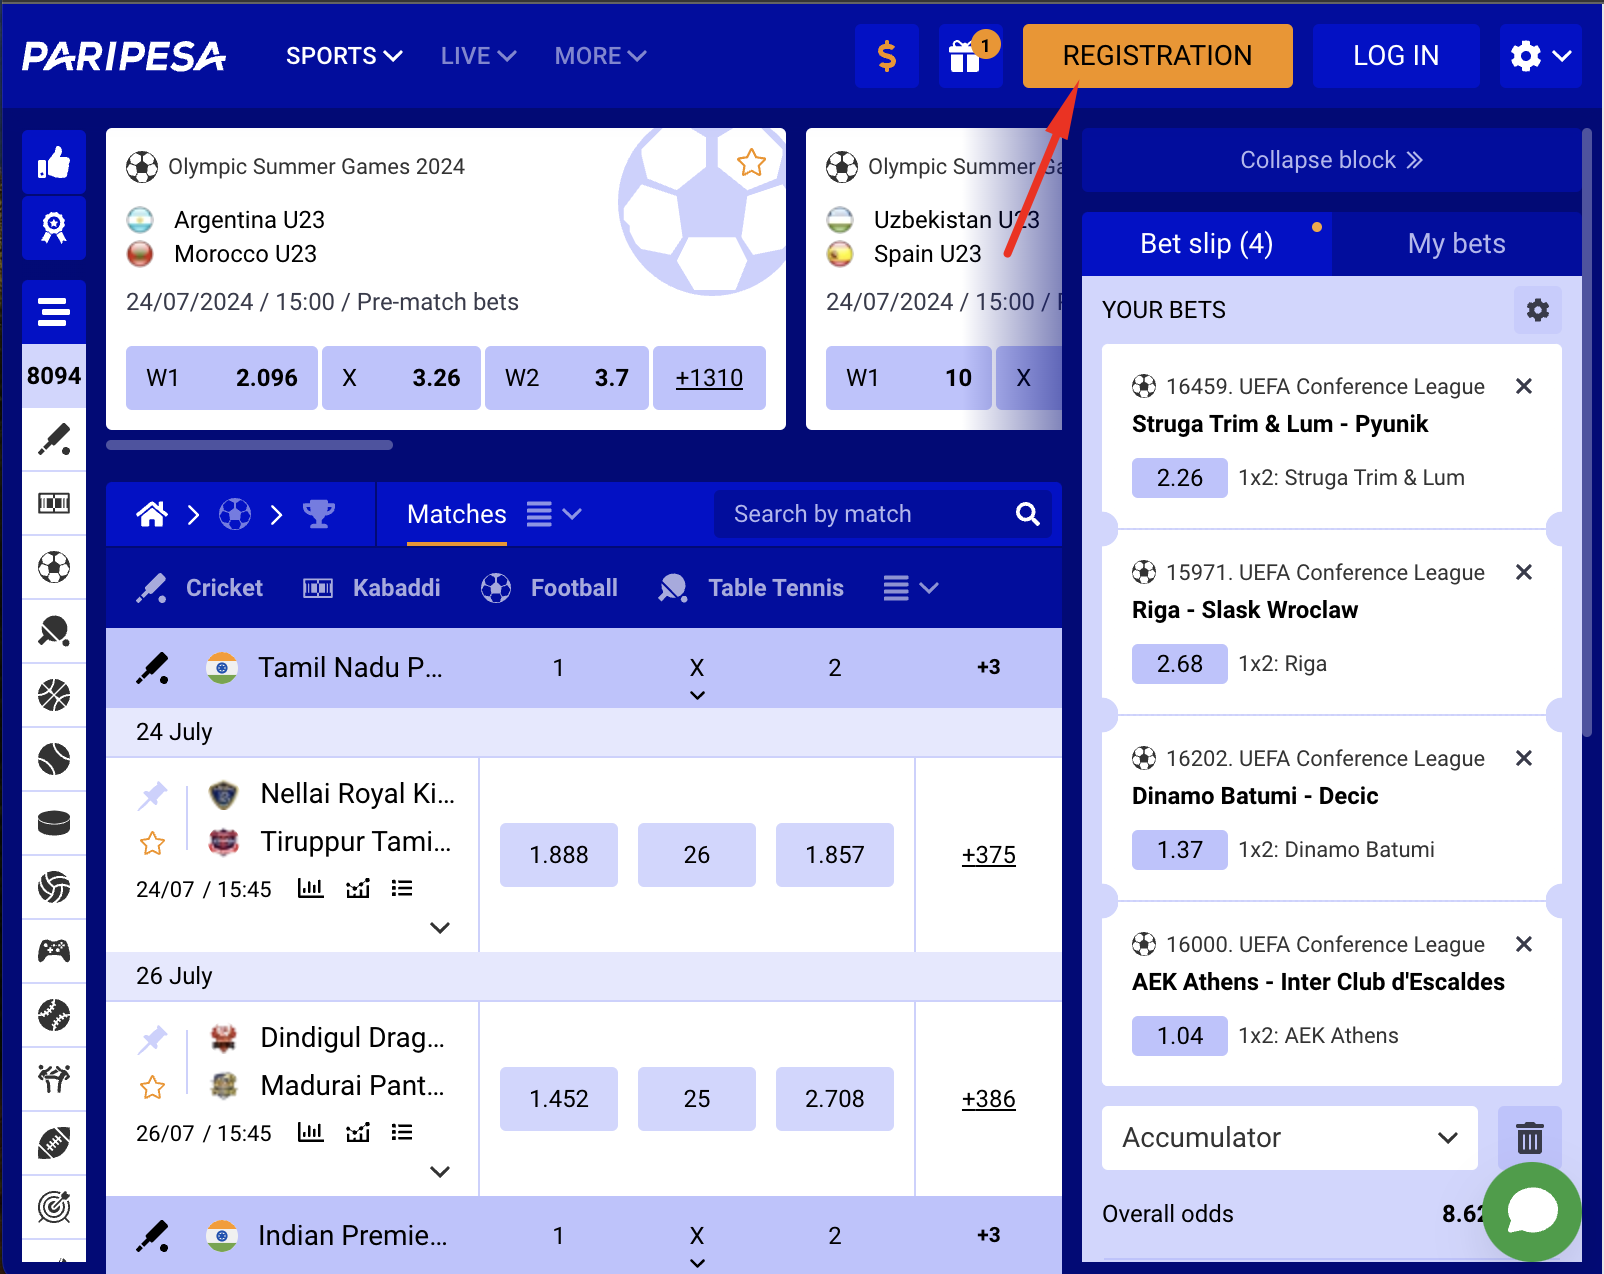1604x1274 pixels.
Task: Select table tennis in the left sidebar
Action: pos(54,631)
